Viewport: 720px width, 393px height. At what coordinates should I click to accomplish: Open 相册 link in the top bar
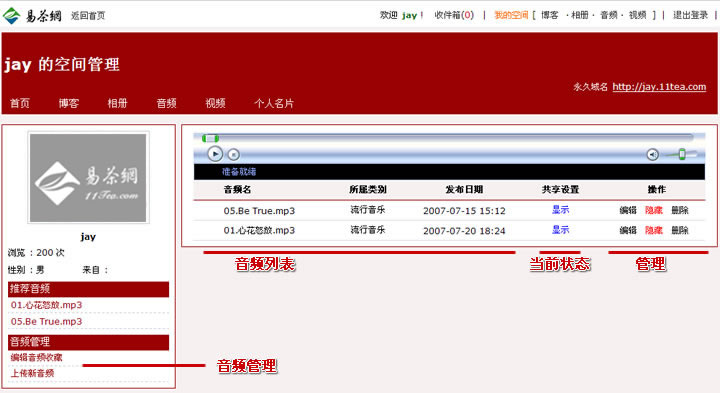(x=580, y=15)
